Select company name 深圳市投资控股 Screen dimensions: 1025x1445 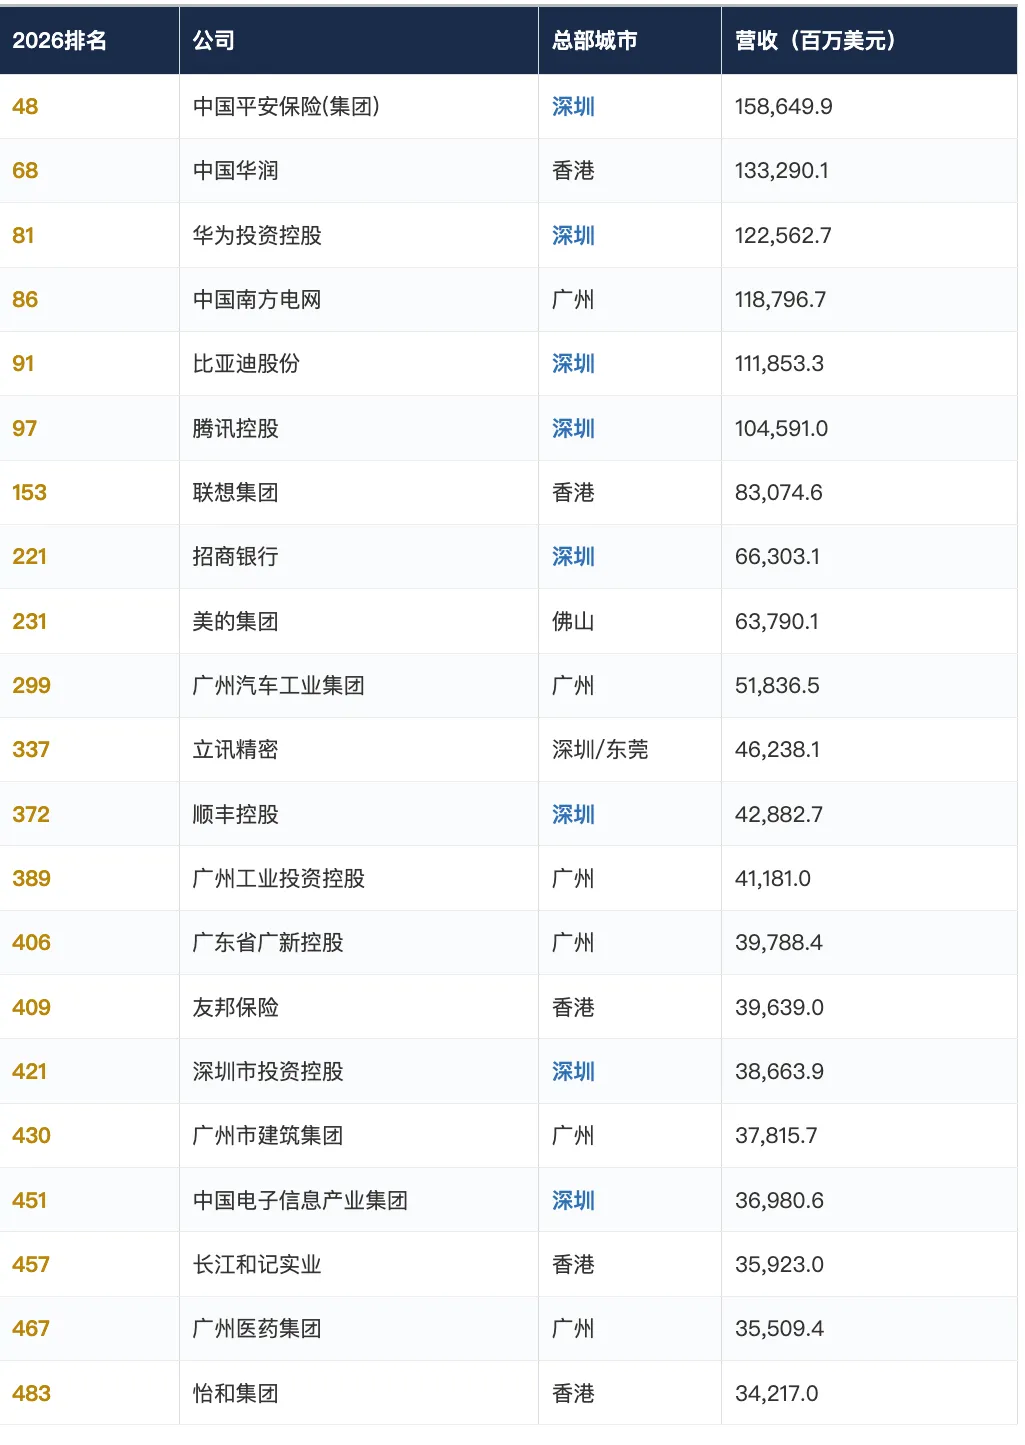(268, 1072)
